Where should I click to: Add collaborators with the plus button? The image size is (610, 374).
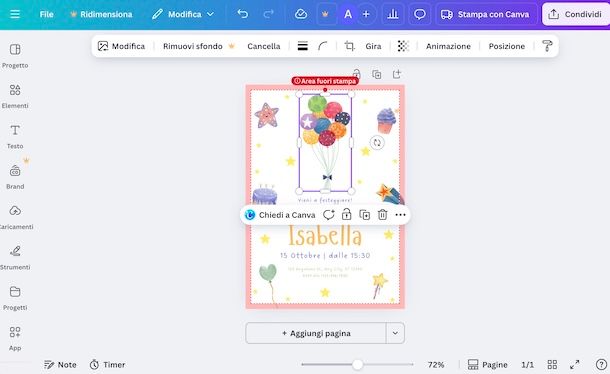pyautogui.click(x=366, y=14)
